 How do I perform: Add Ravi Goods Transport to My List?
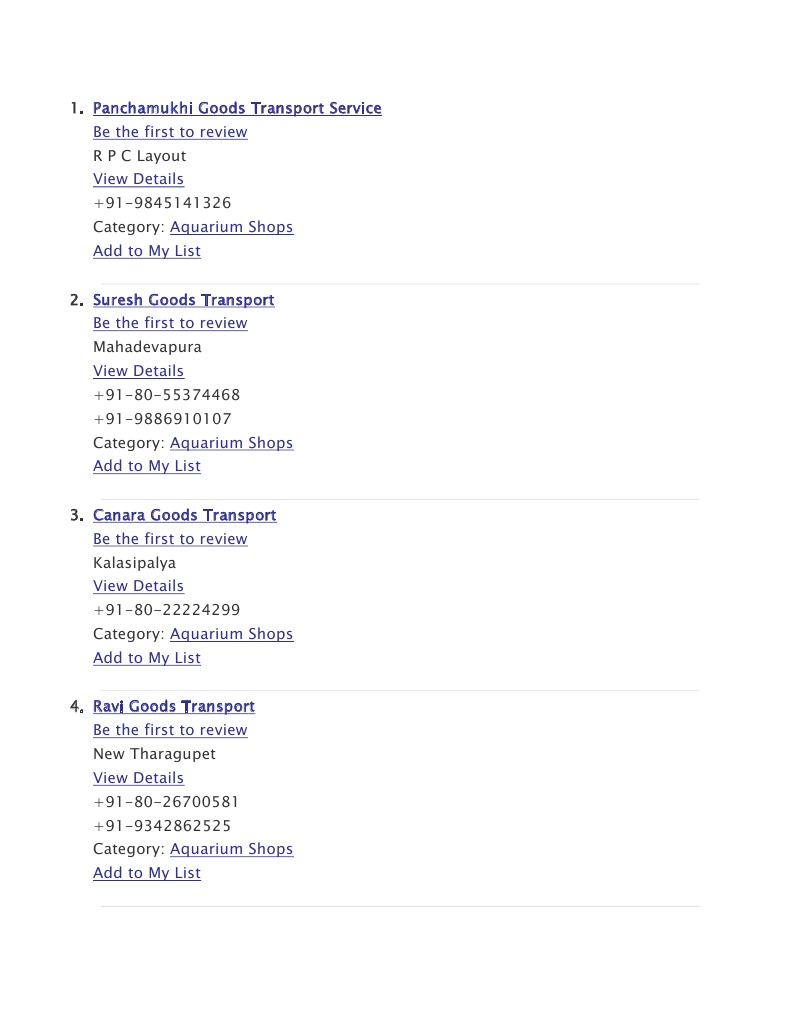pos(147,873)
